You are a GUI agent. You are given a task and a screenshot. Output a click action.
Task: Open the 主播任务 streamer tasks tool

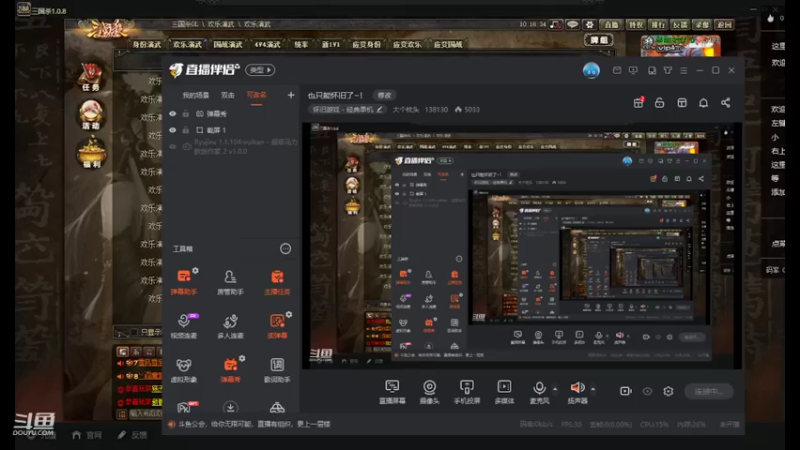(x=277, y=282)
